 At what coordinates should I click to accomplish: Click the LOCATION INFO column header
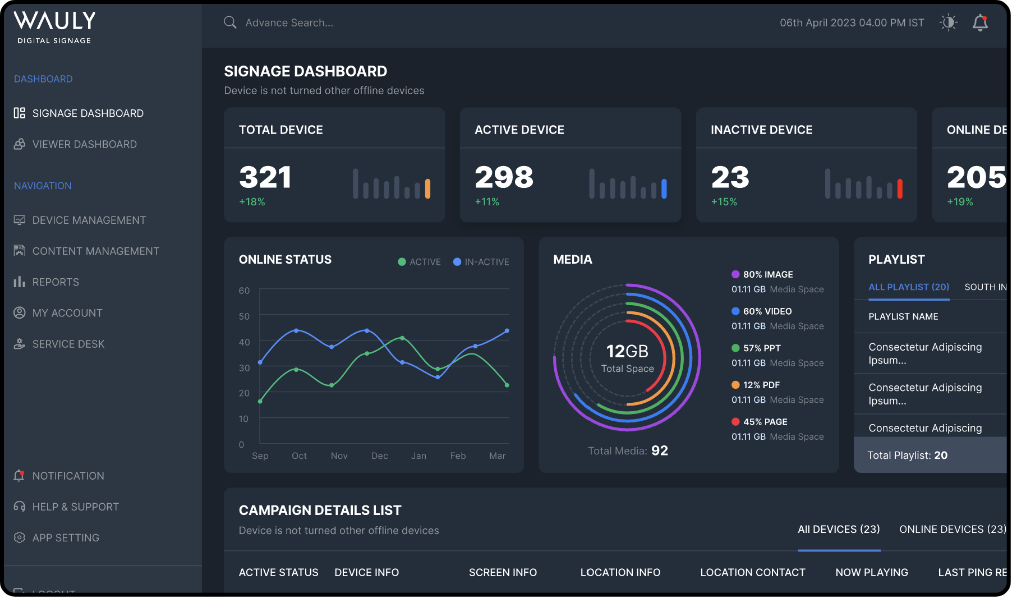coord(620,573)
